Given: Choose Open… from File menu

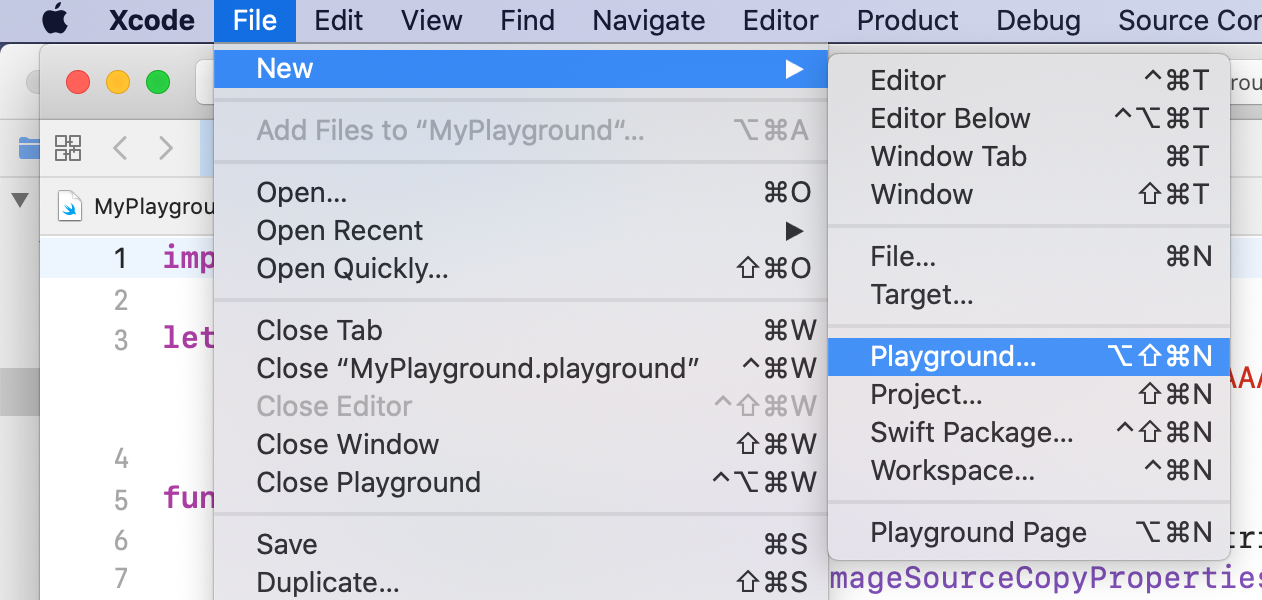Looking at the screenshot, I should [x=521, y=192].
